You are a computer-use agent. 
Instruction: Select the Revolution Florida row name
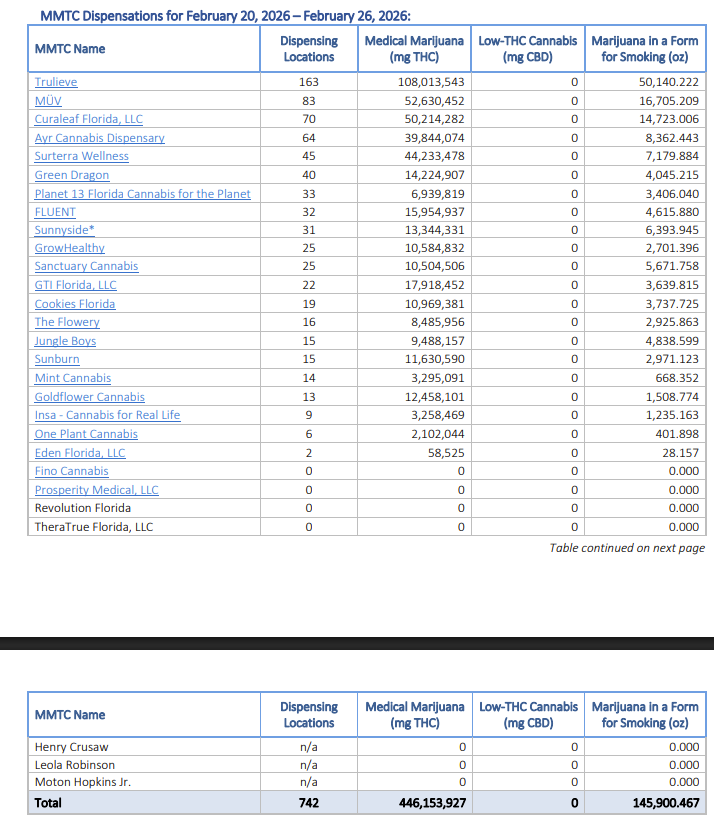[83, 508]
